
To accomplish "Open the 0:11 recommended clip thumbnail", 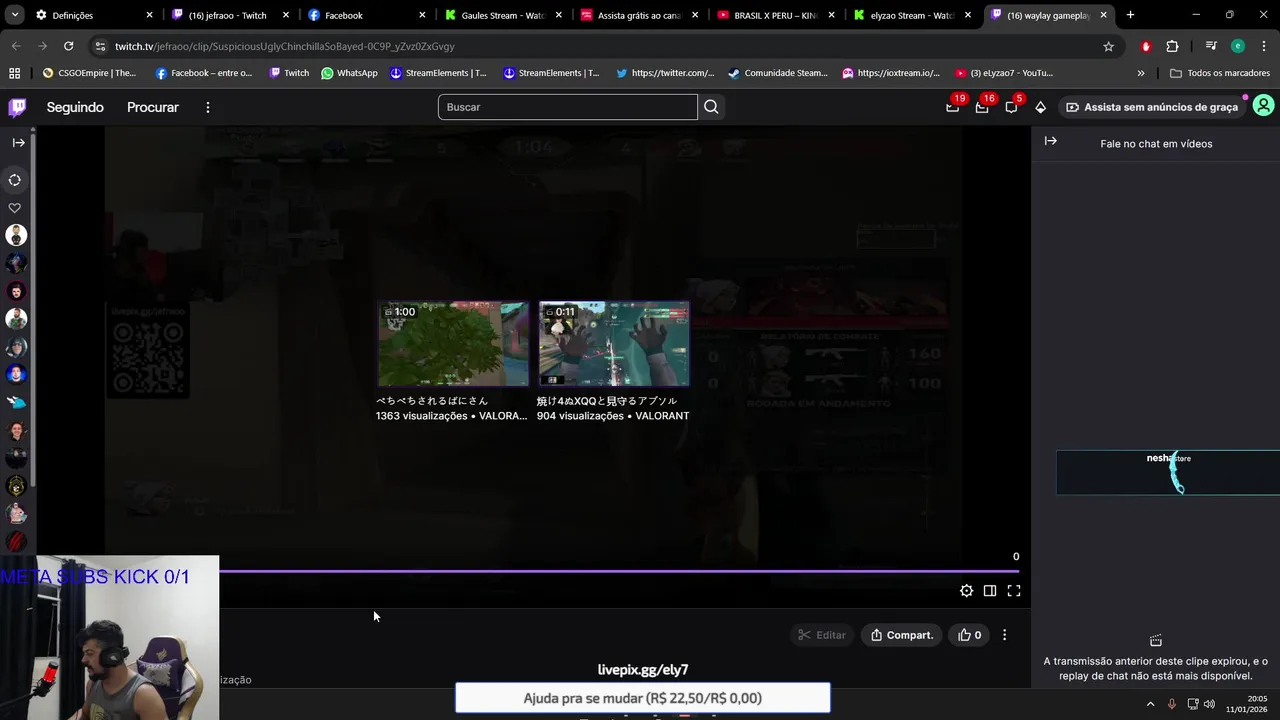I will (614, 343).
